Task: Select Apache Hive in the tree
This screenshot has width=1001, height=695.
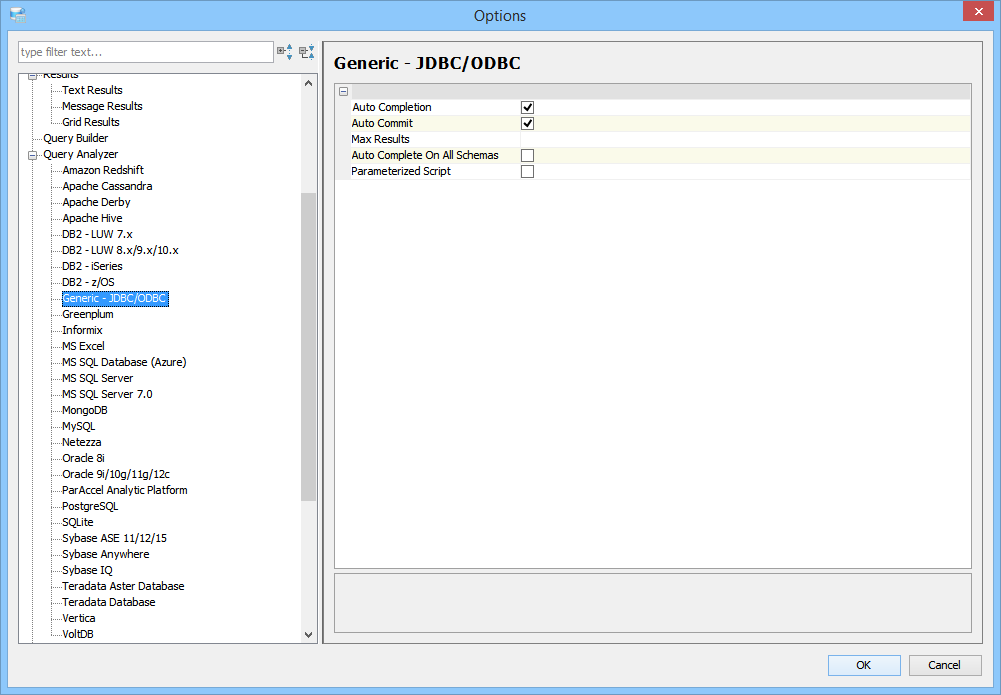Action: 92,218
